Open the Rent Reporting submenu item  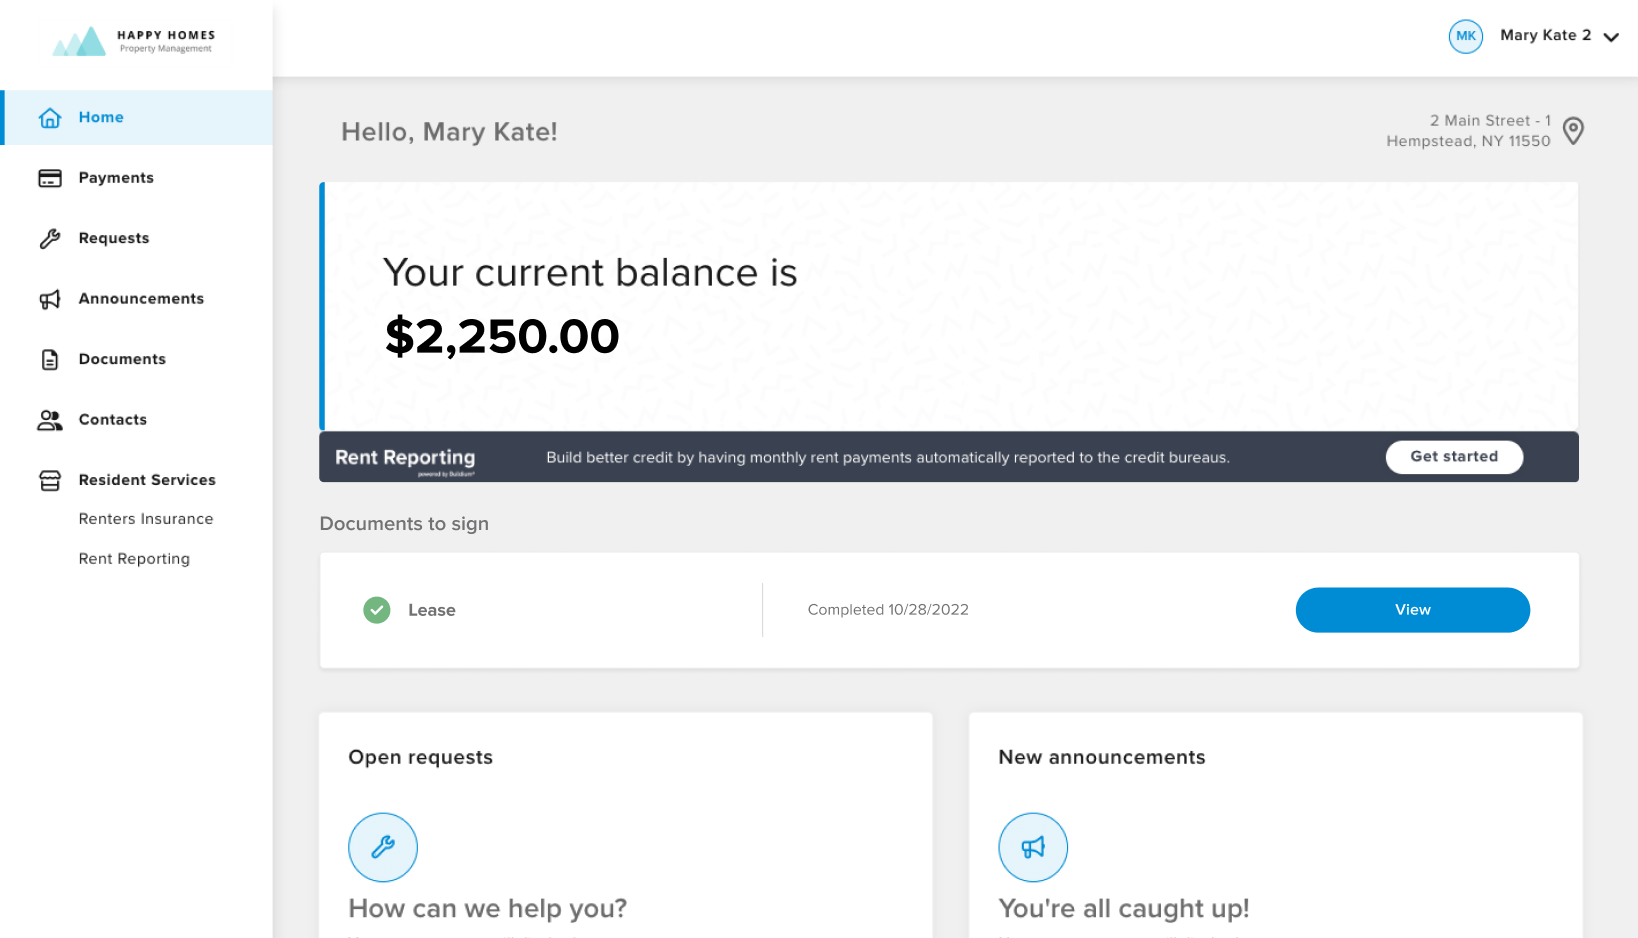click(134, 559)
